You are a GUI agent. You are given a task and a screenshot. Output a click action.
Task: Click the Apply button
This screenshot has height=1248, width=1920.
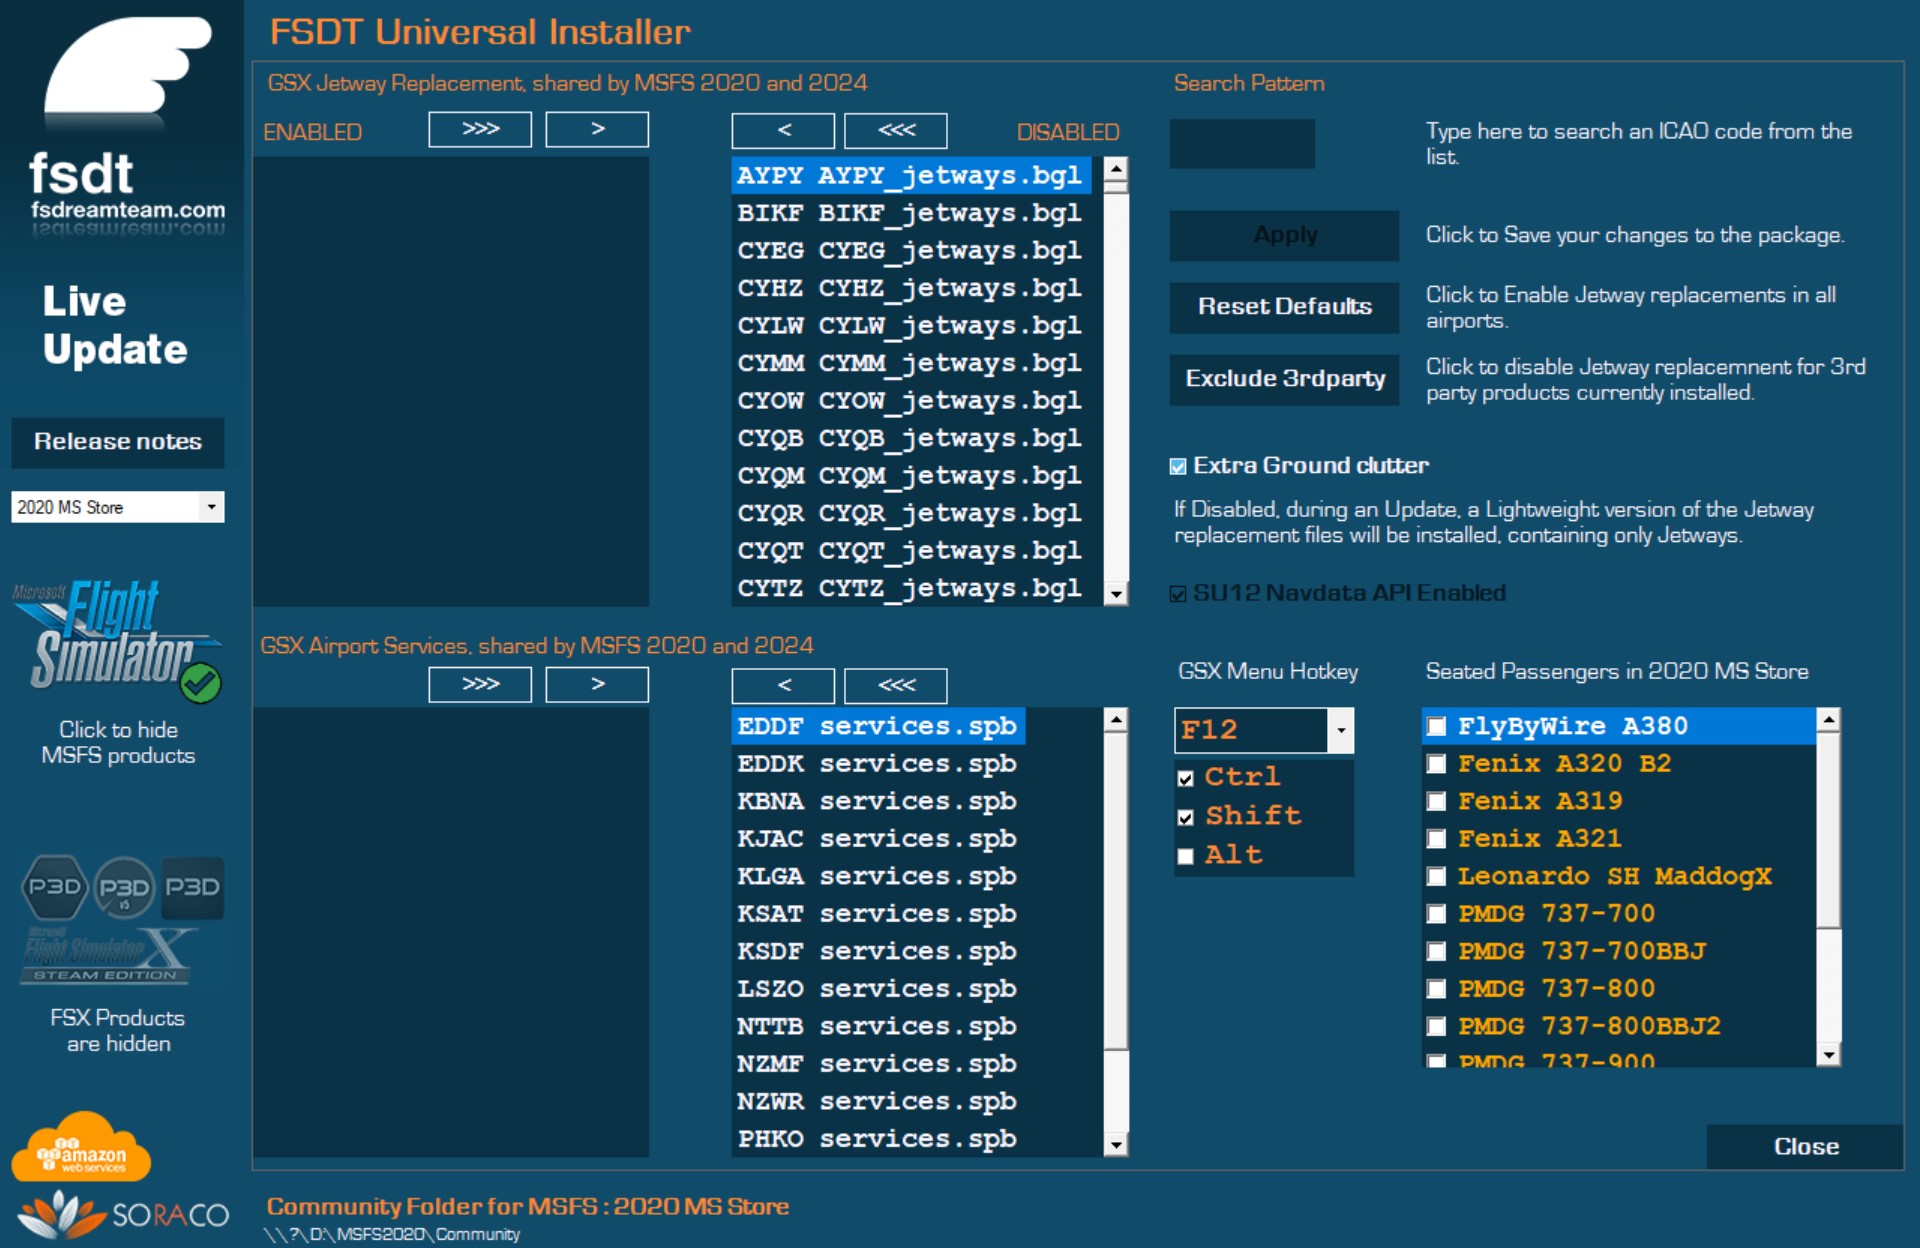[x=1284, y=235]
